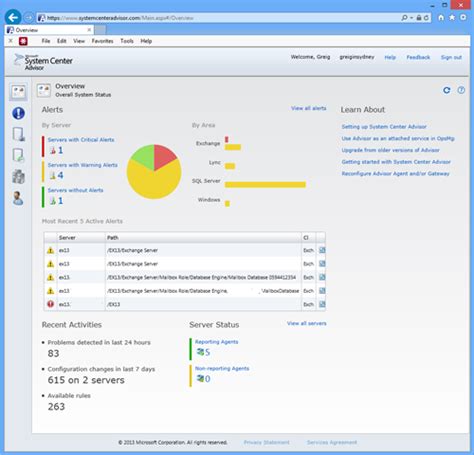The height and width of the screenshot is (455, 474).
Task: Open detail icon for second ex13 Exchange Server alert
Action: [322, 264]
